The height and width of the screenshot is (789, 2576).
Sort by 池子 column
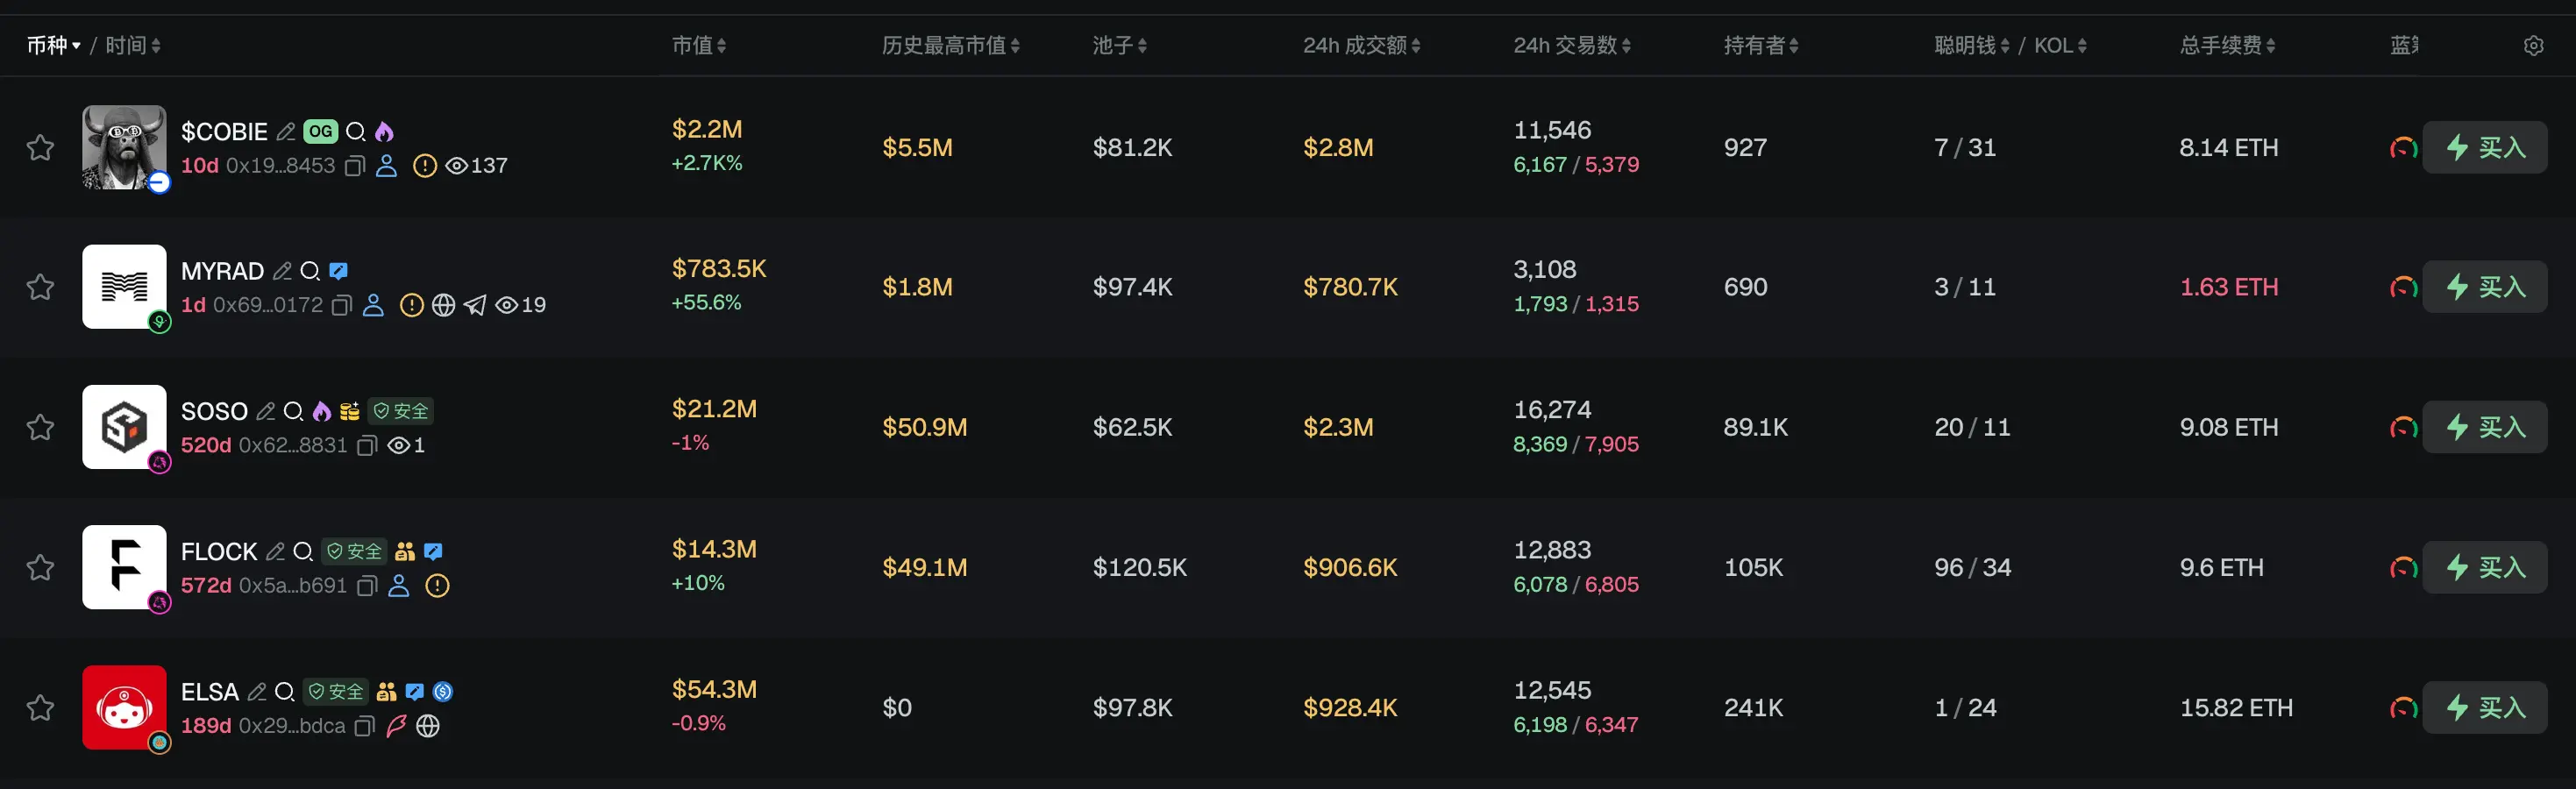(1120, 45)
